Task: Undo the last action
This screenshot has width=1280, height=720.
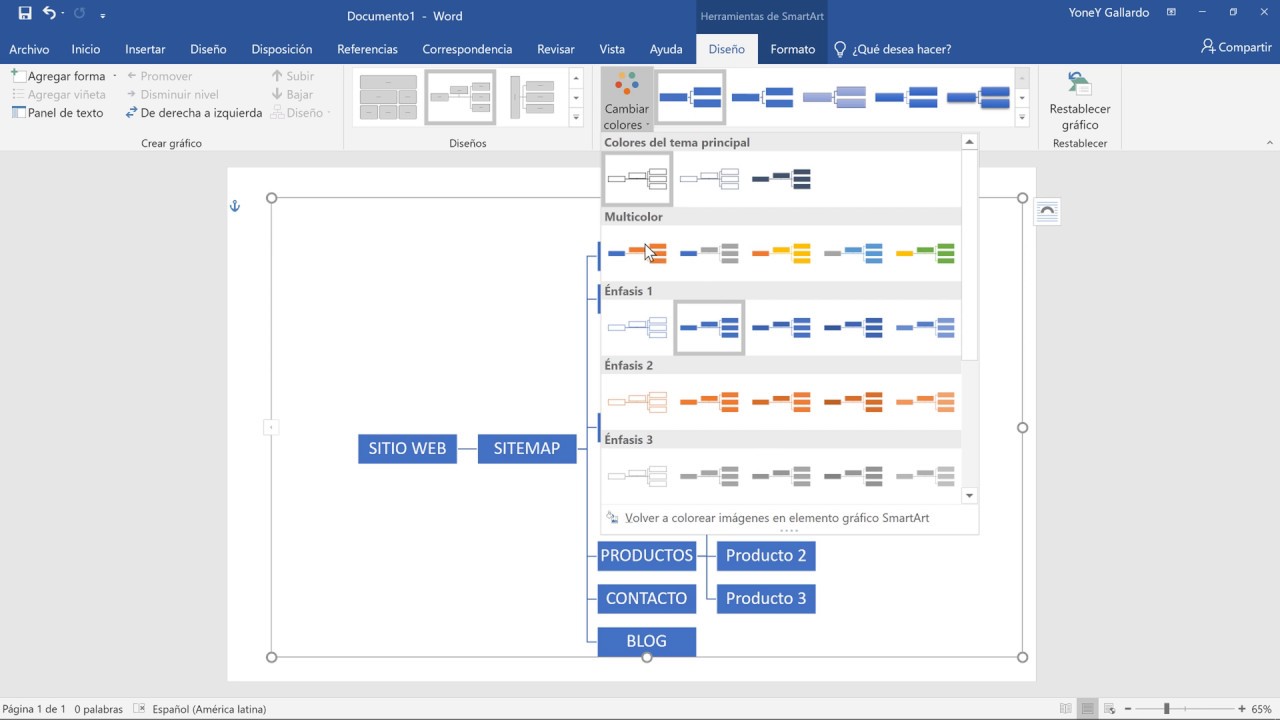Action: [x=49, y=14]
